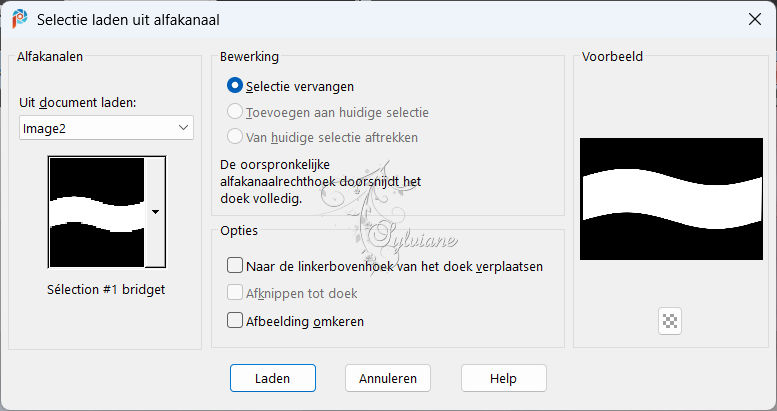Click the Image2 combo box field

tap(106, 128)
